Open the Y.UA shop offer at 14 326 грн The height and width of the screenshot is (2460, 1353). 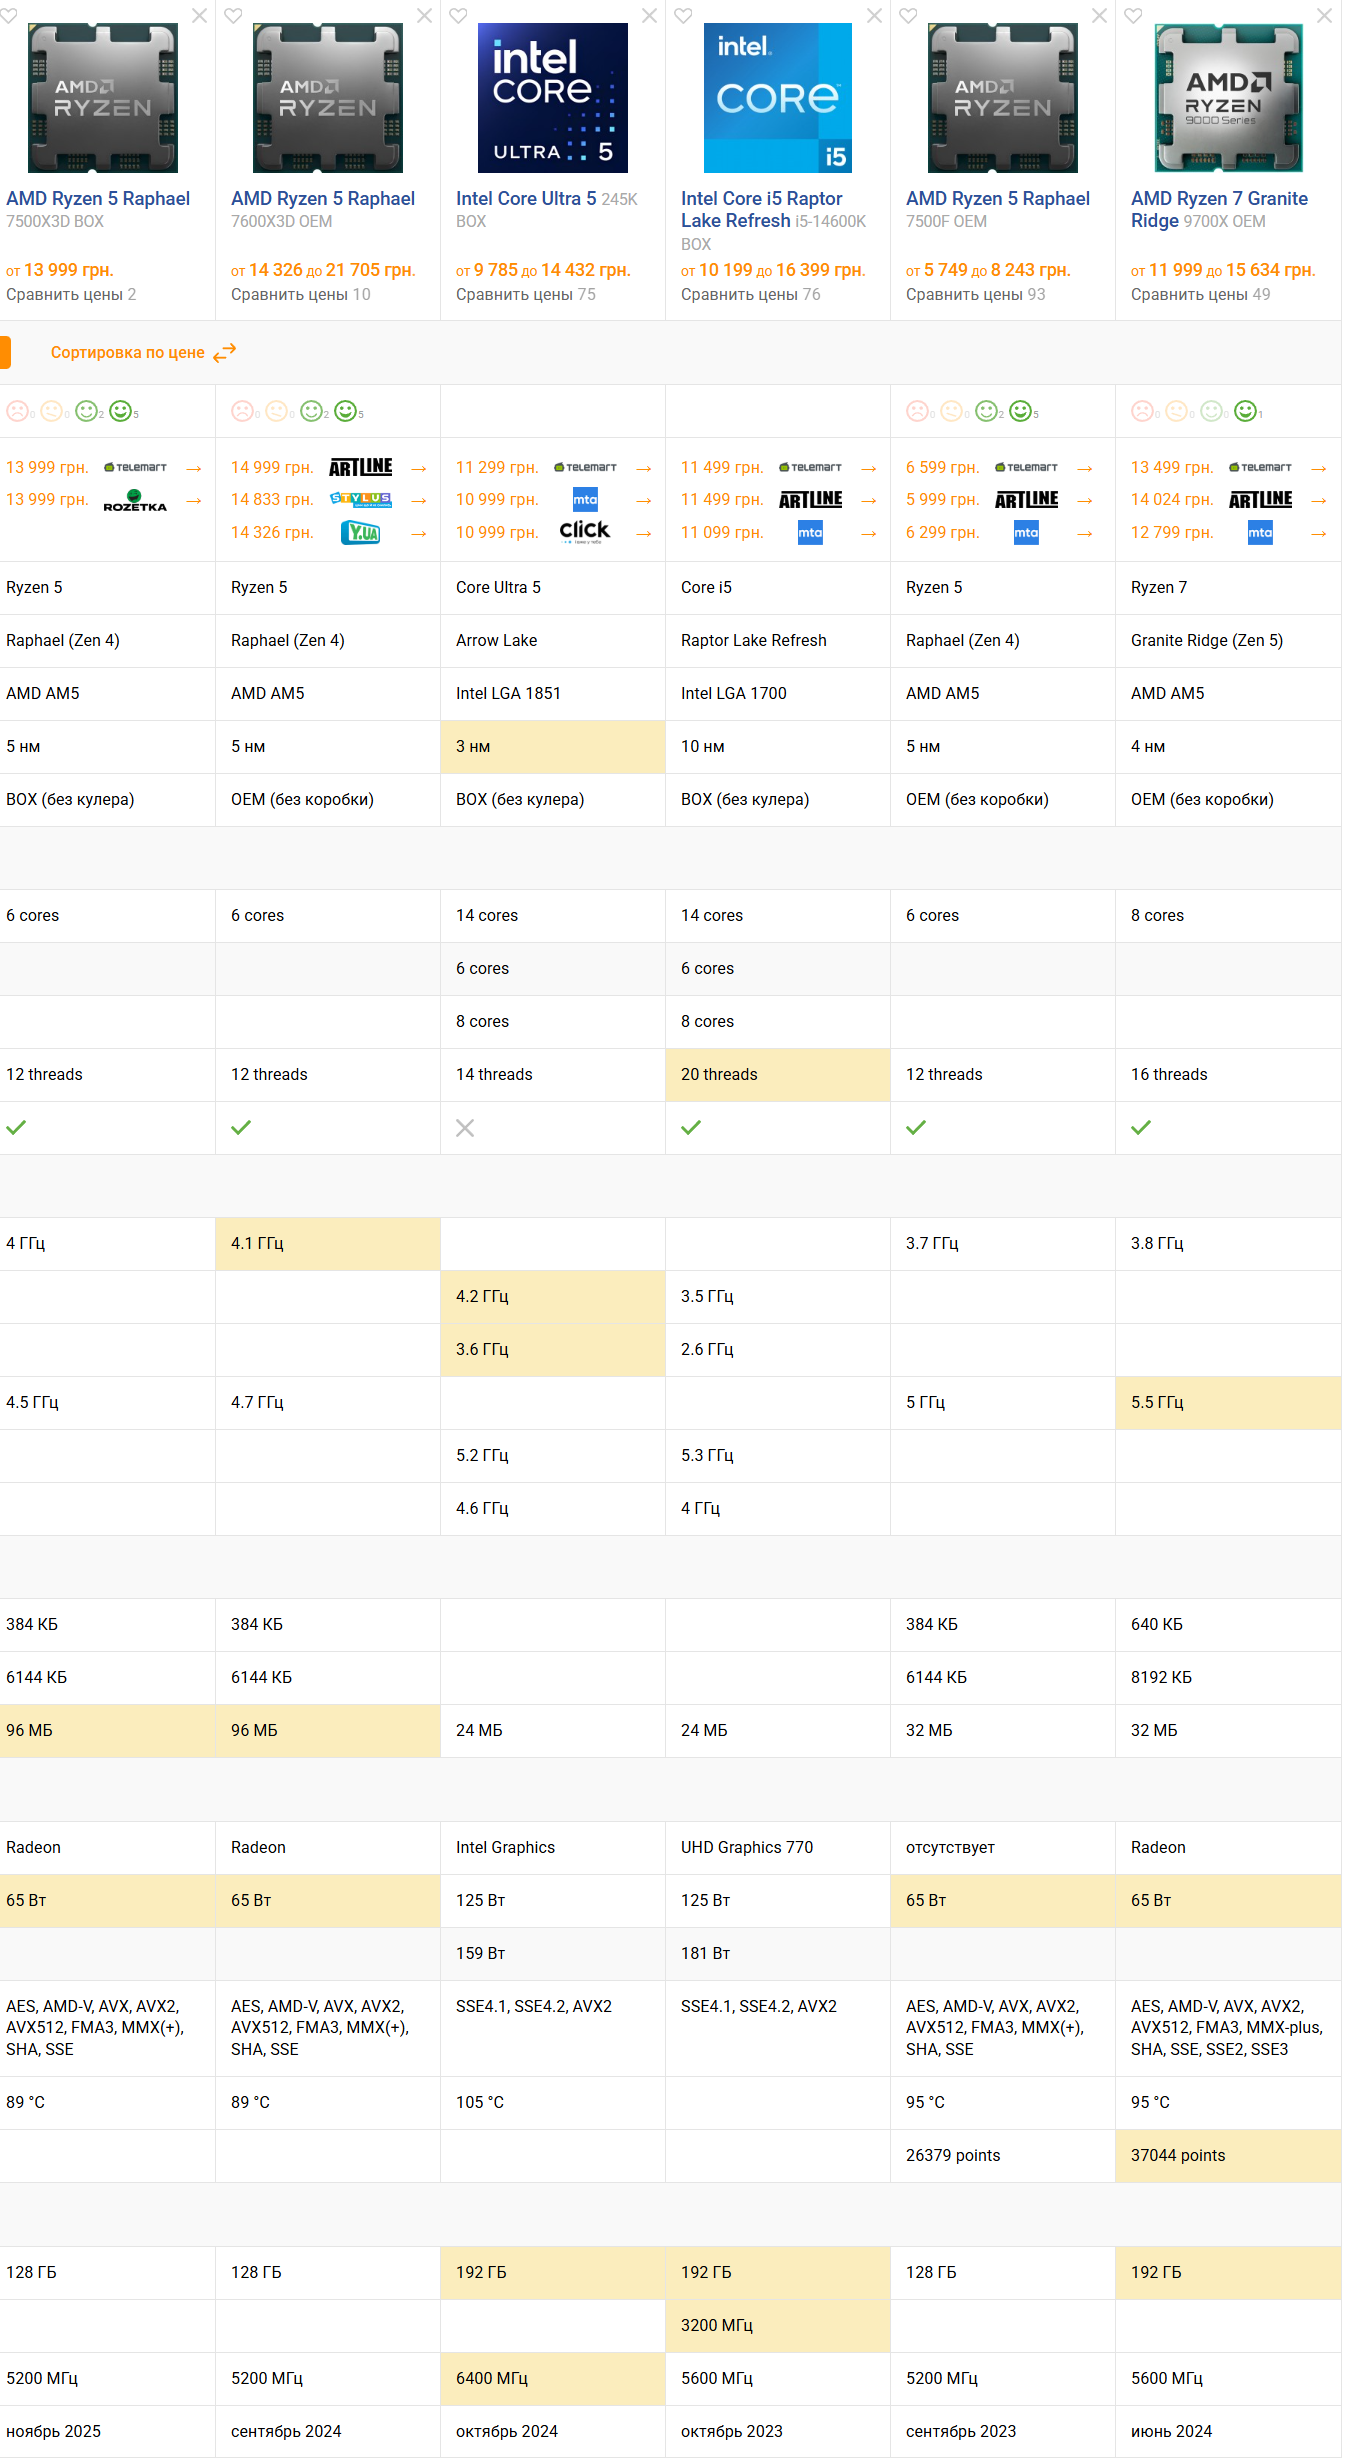[360, 533]
